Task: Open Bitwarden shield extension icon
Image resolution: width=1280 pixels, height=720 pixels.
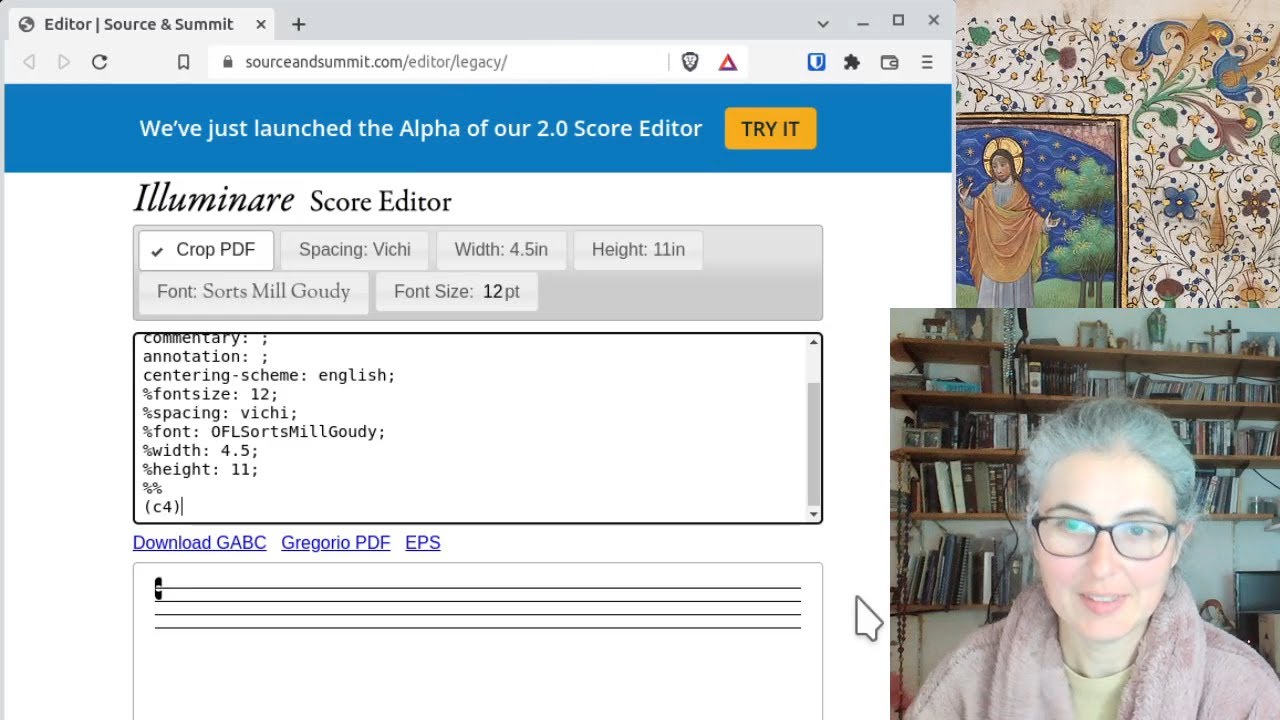Action: pos(816,62)
